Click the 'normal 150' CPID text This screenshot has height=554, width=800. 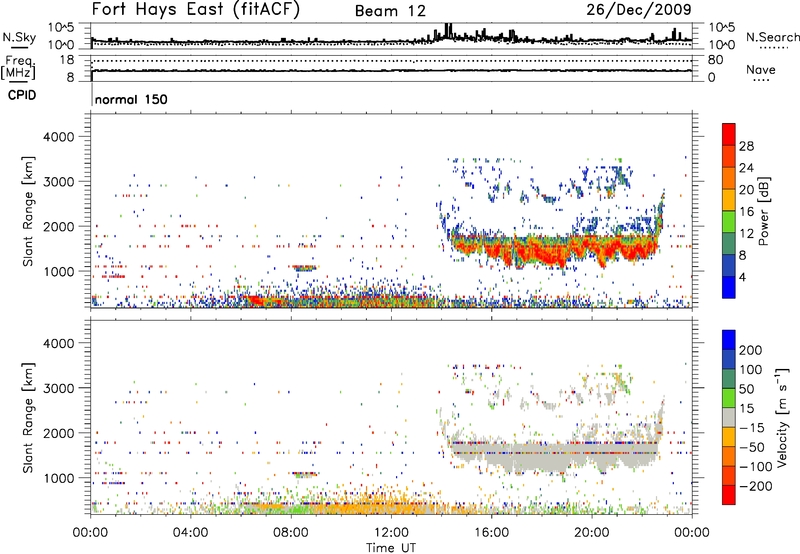point(131,99)
